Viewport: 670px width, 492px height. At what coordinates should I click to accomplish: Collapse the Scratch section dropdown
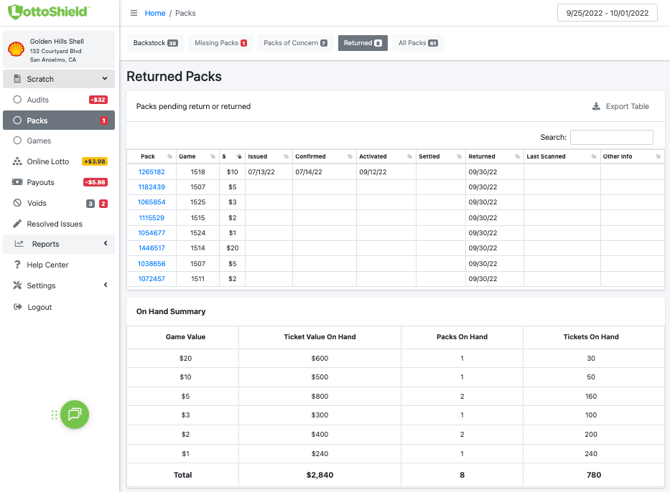click(x=104, y=79)
